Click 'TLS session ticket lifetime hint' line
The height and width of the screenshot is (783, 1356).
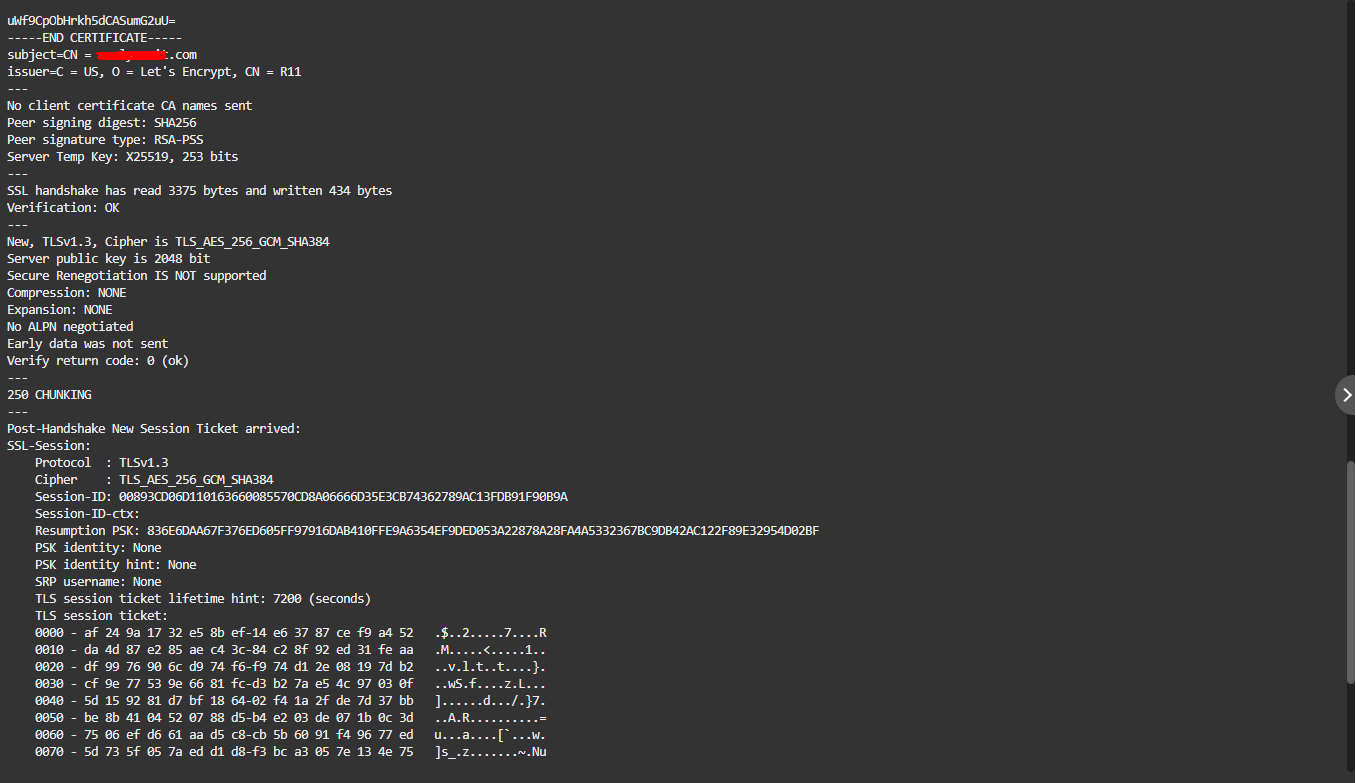pos(202,598)
